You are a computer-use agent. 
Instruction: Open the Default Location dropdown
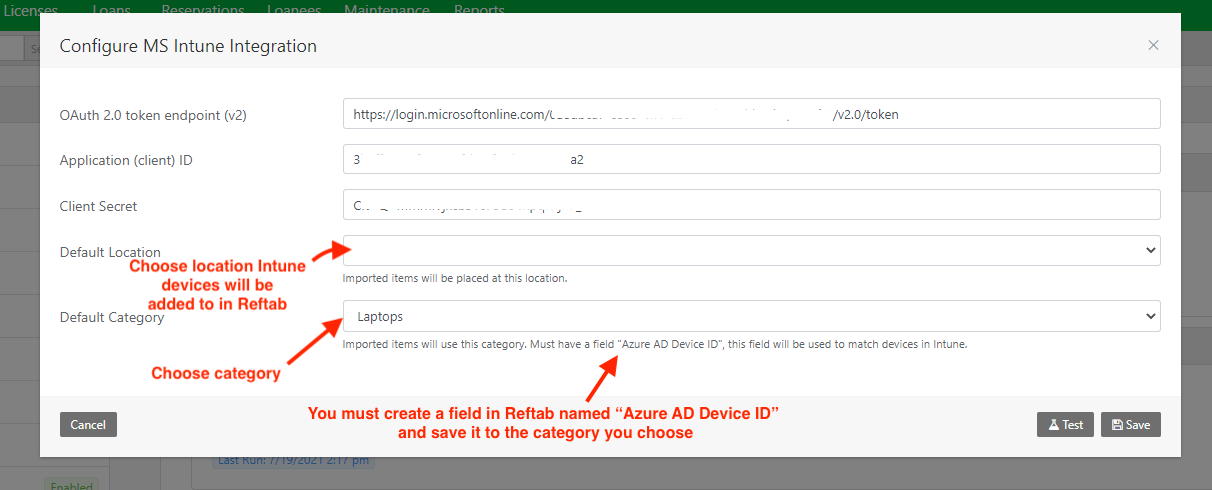click(751, 250)
